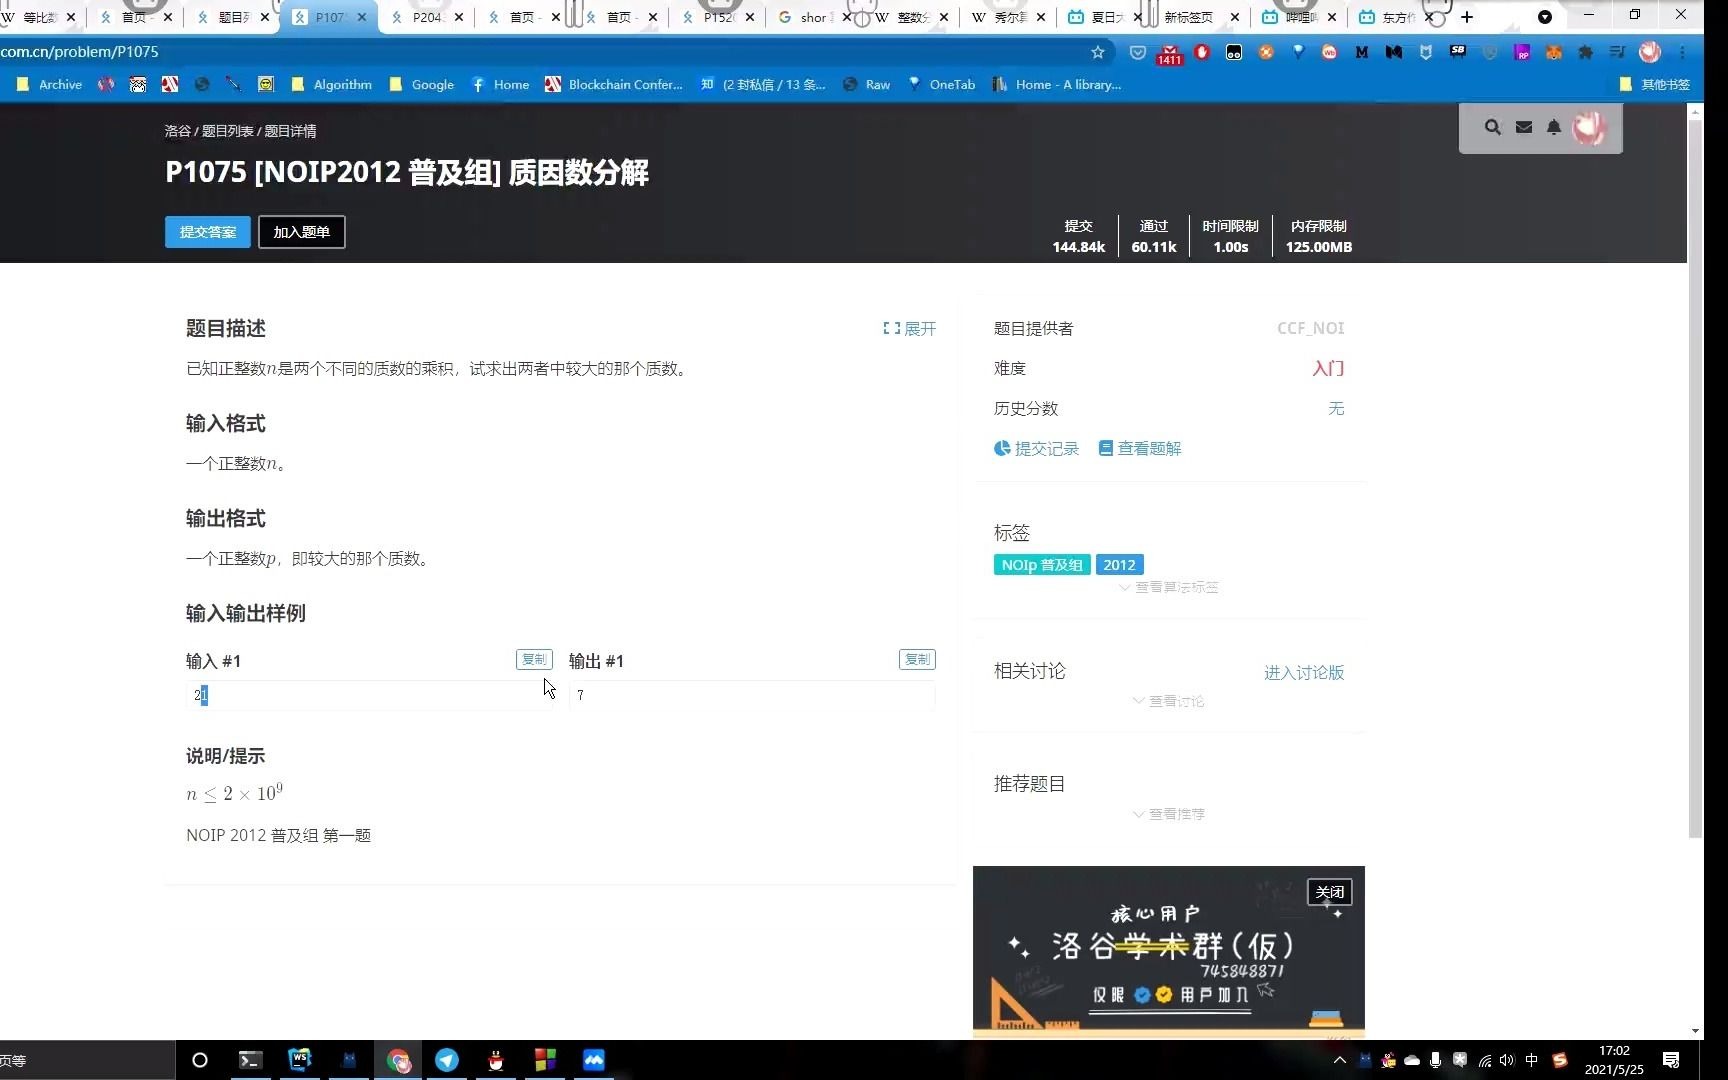Open the Raw bookmark
Image resolution: width=1728 pixels, height=1080 pixels.
pyautogui.click(x=867, y=85)
